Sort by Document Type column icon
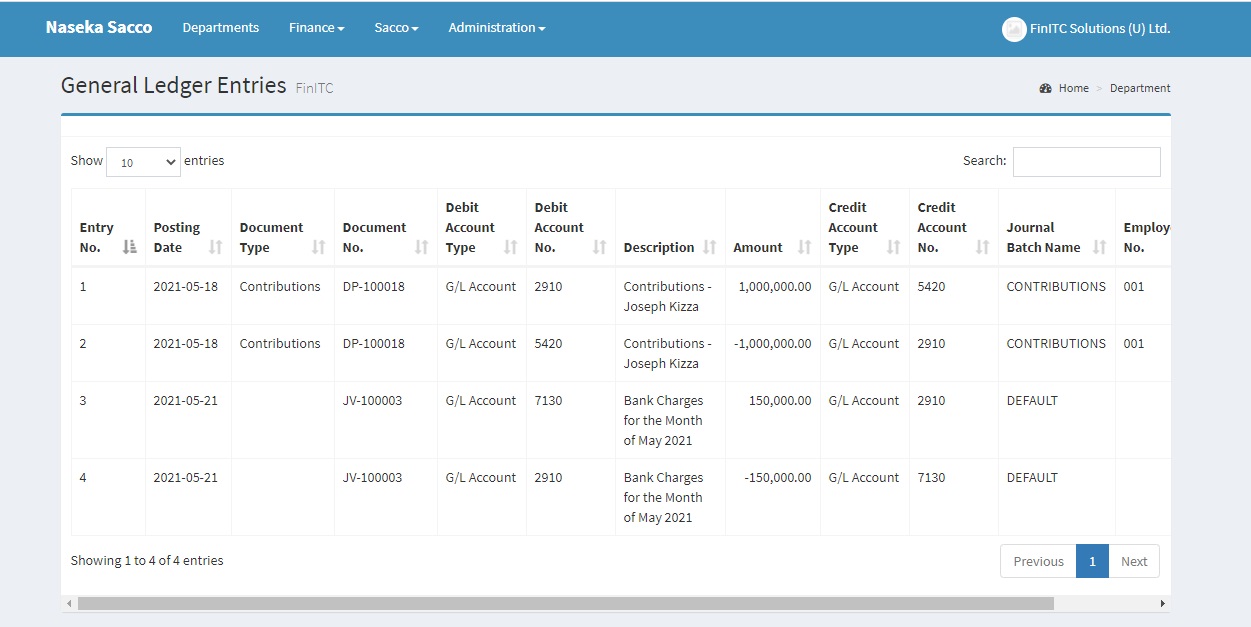The width and height of the screenshot is (1251, 627). pos(318,247)
